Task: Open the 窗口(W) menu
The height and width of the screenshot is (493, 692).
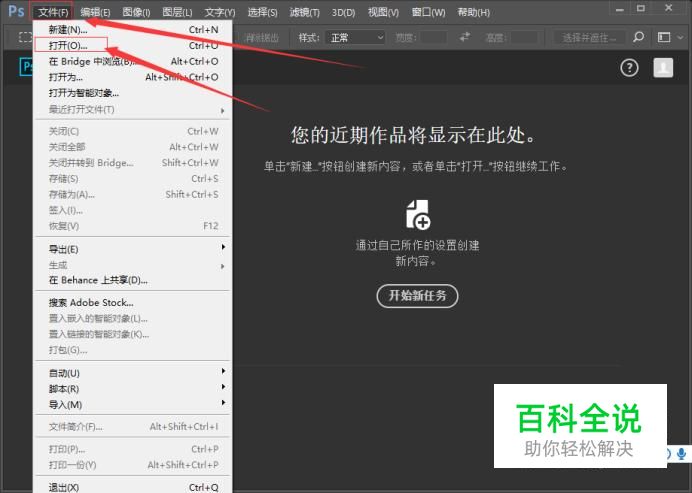Action: tap(428, 12)
